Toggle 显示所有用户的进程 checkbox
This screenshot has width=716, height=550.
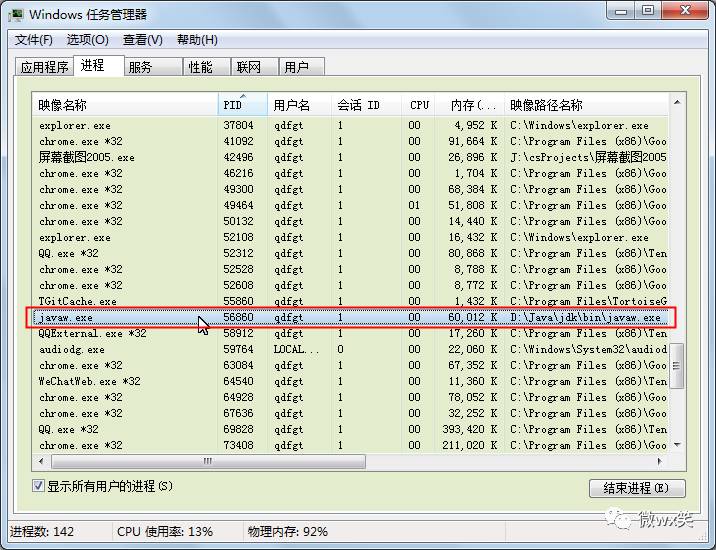coord(38,486)
